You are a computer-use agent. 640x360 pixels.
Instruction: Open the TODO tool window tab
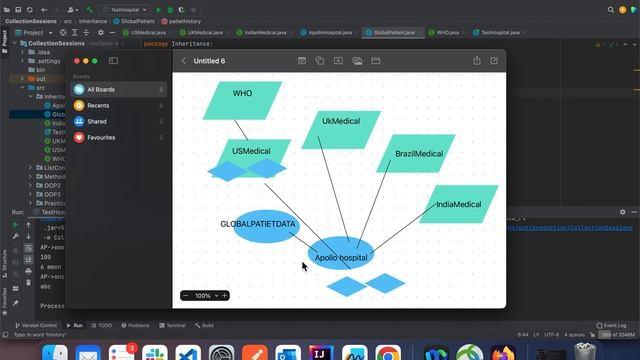point(102,325)
